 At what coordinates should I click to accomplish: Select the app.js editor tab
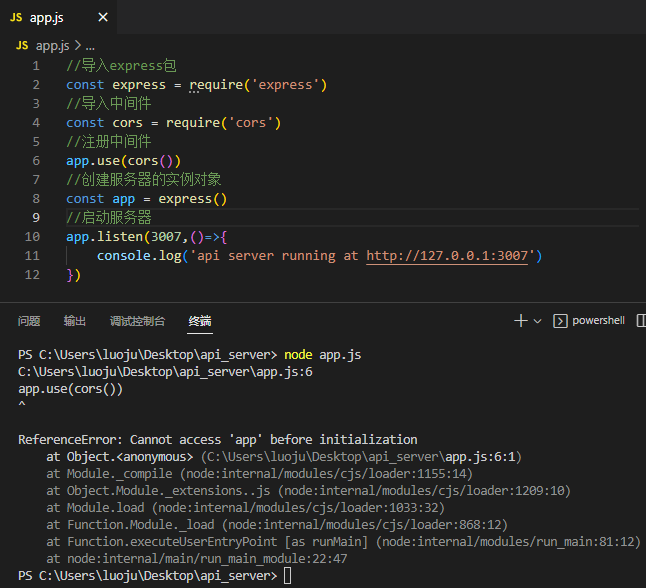[59, 17]
